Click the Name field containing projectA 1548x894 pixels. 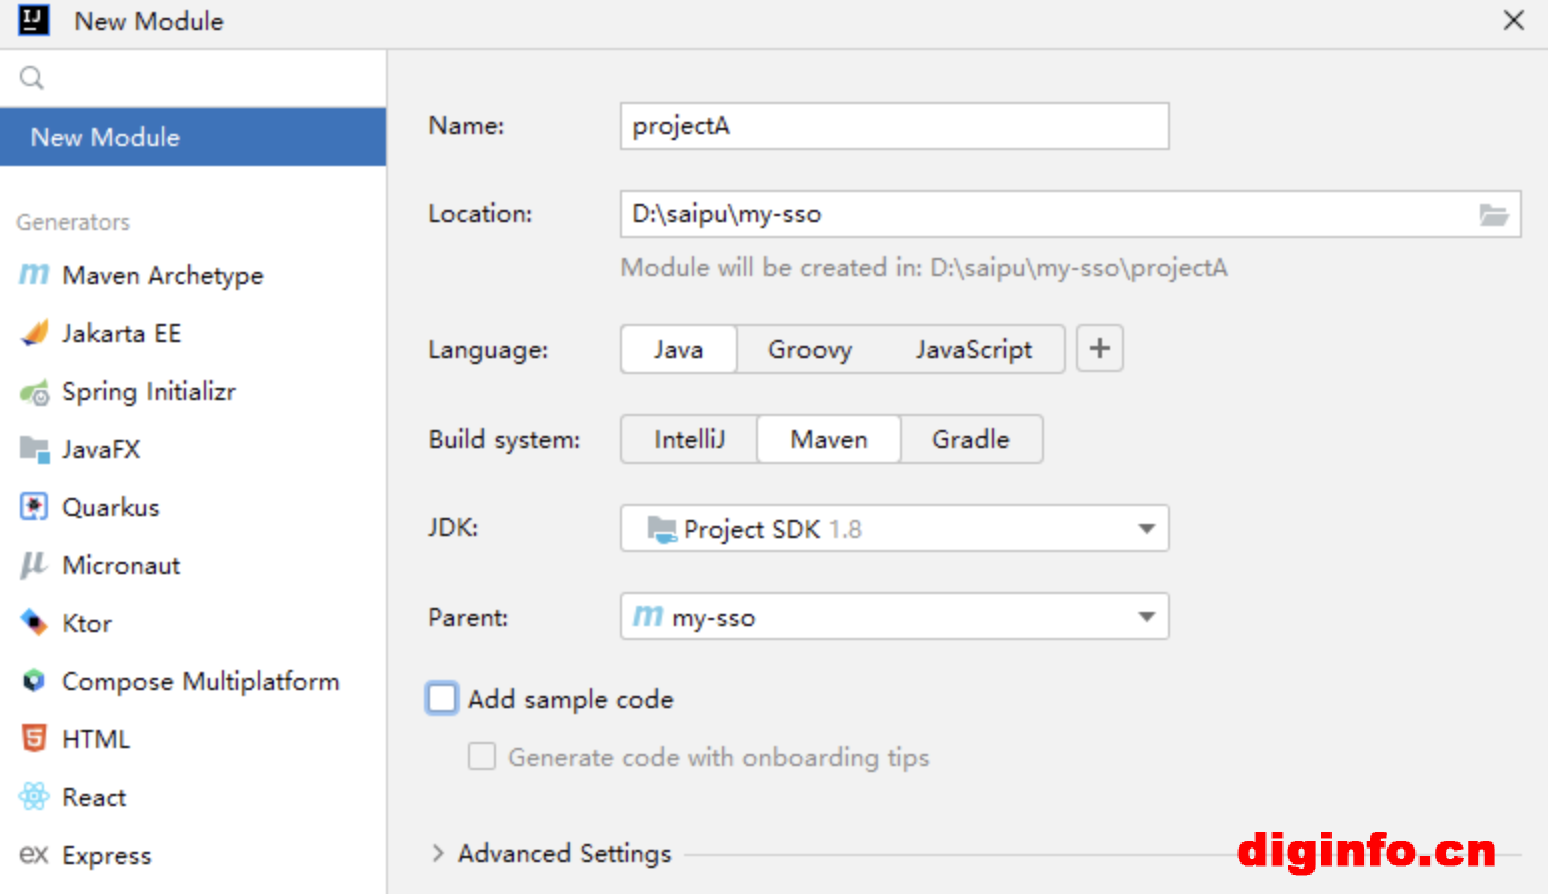click(894, 127)
